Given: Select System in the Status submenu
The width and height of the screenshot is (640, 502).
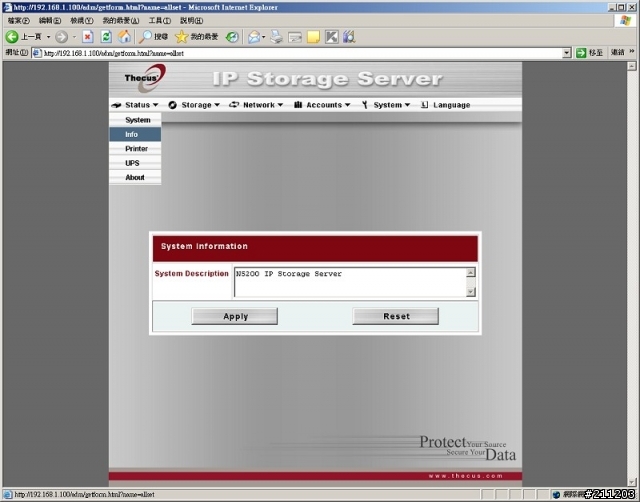Looking at the screenshot, I should 135,120.
